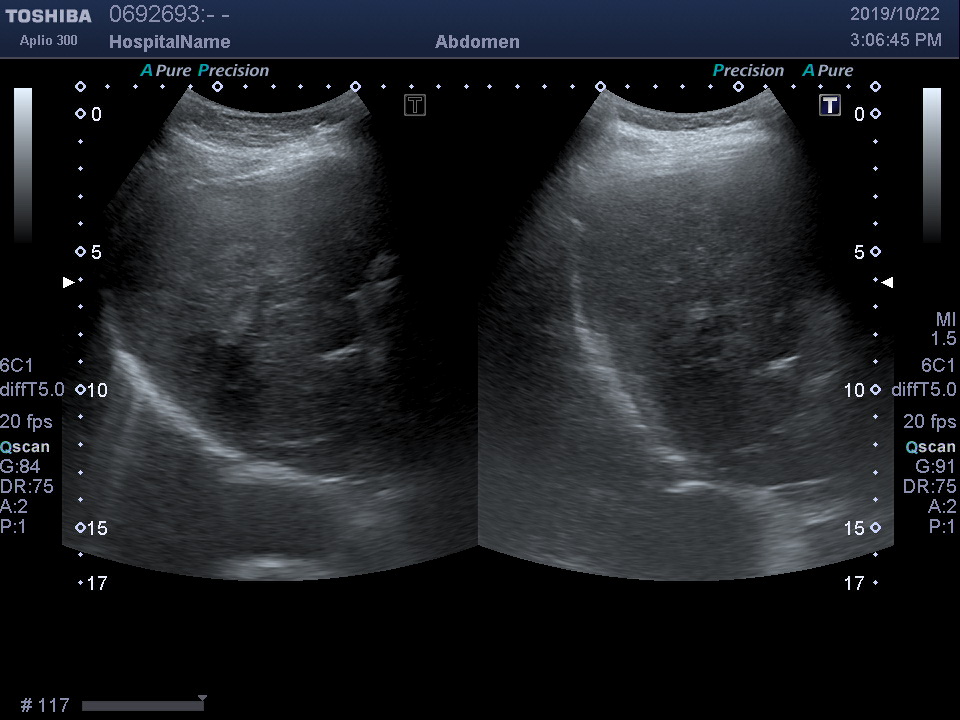The image size is (960, 720).
Task: Click the right A:2 value
Action: click(942, 506)
